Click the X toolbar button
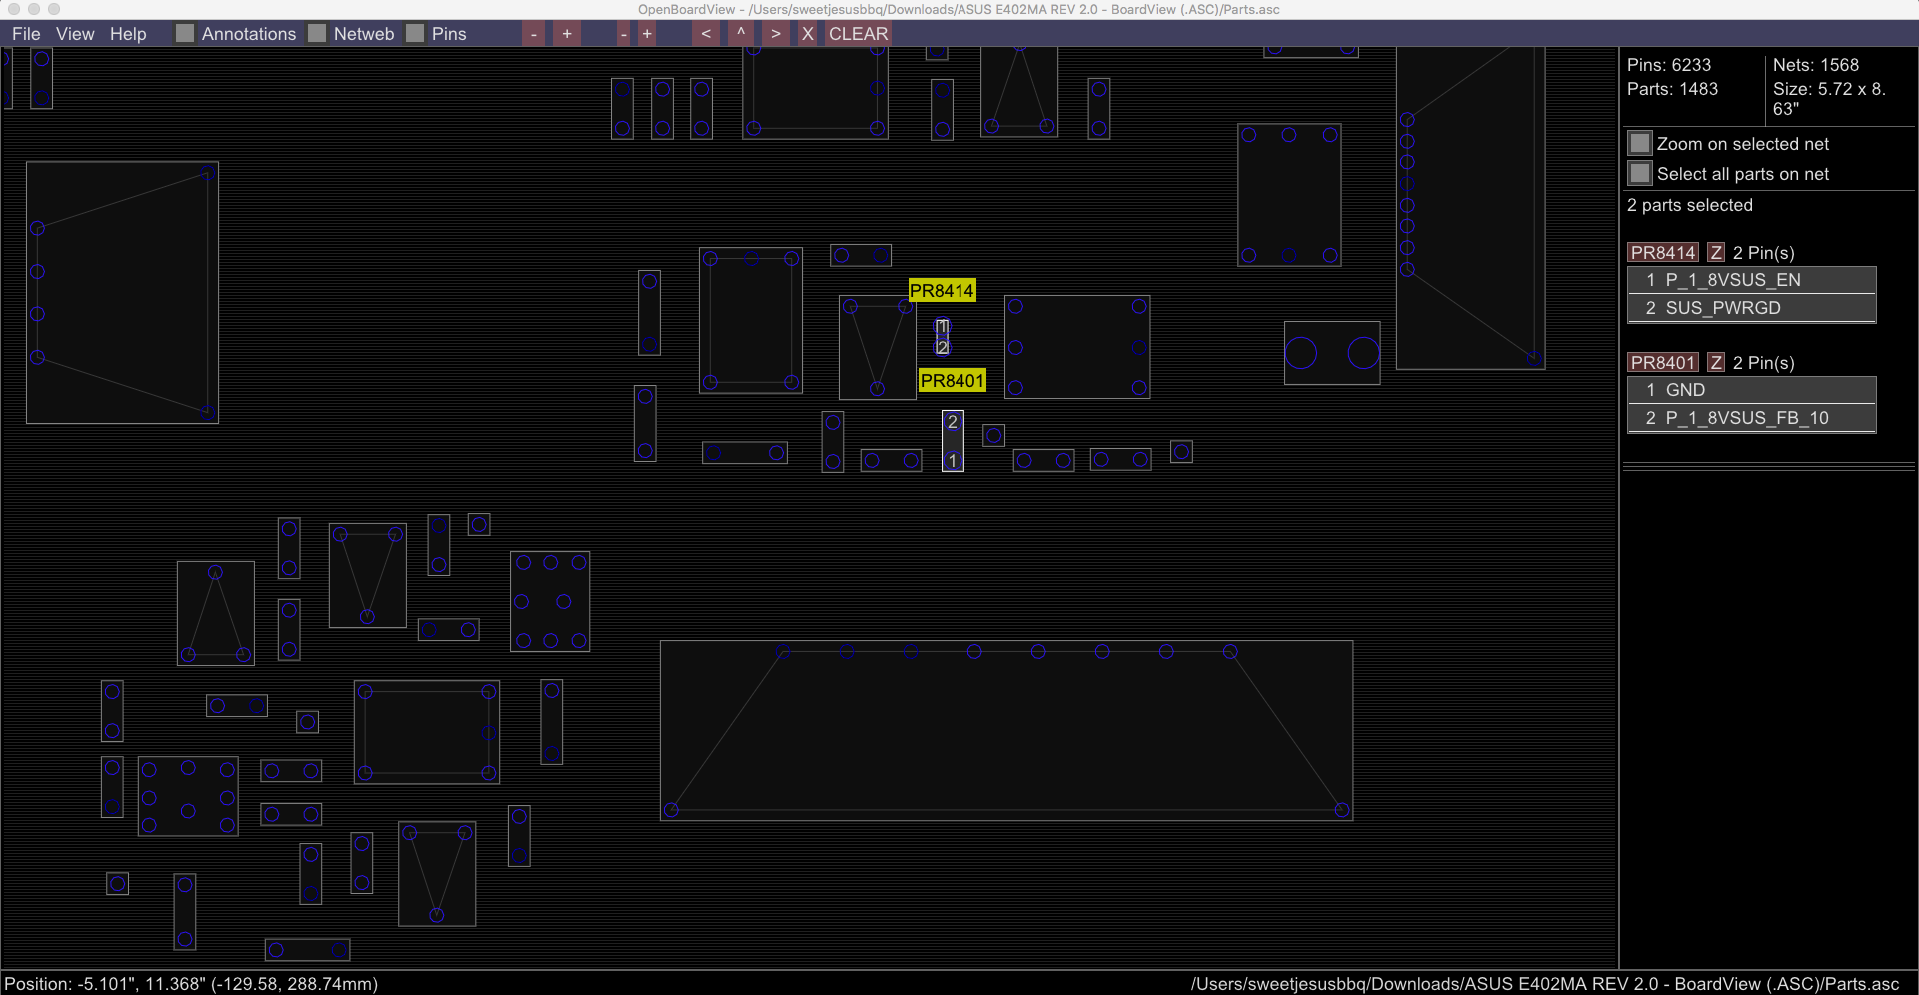The width and height of the screenshot is (1919, 995). [x=808, y=34]
